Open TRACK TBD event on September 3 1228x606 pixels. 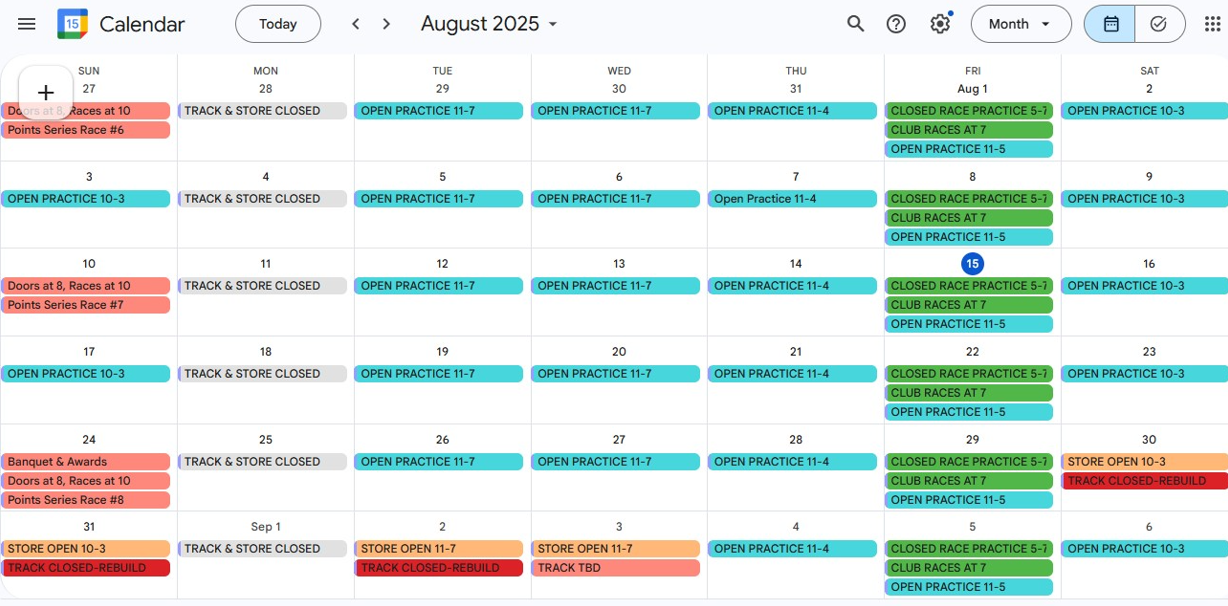[615, 568]
